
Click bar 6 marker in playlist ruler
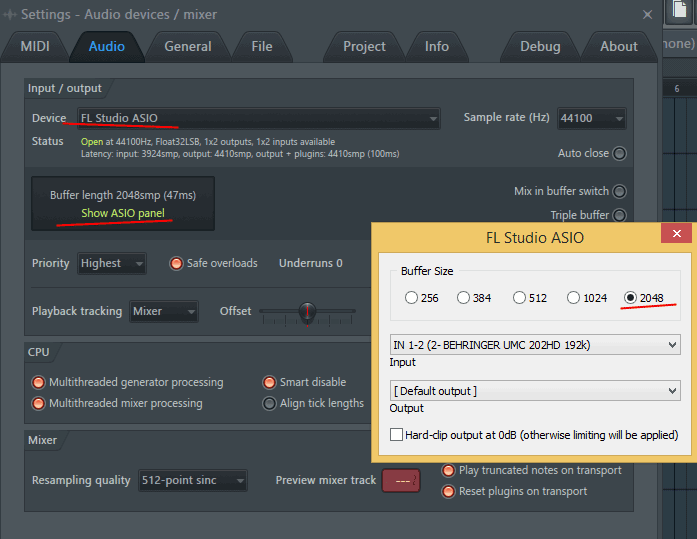click(677, 89)
